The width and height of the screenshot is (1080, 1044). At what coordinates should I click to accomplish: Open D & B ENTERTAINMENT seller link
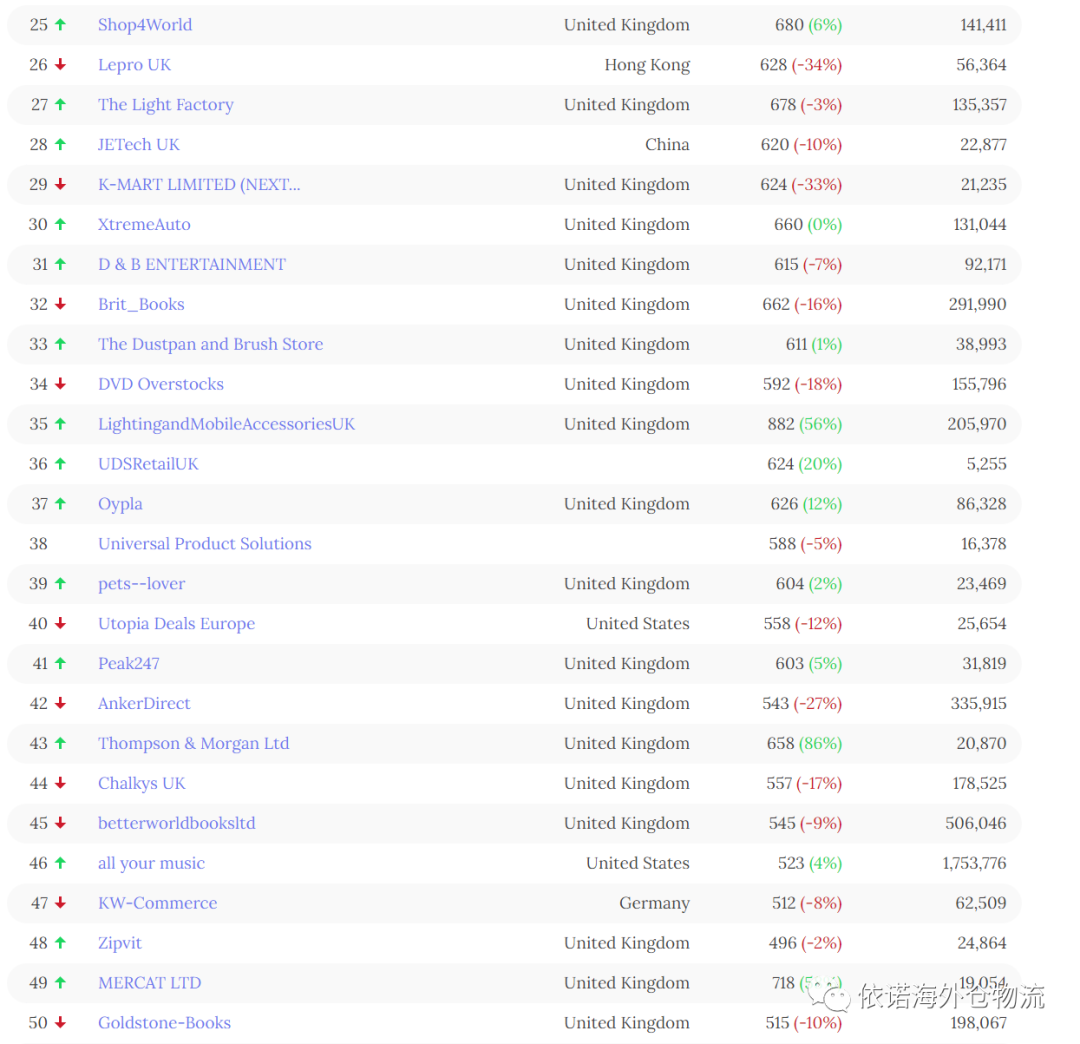point(191,264)
